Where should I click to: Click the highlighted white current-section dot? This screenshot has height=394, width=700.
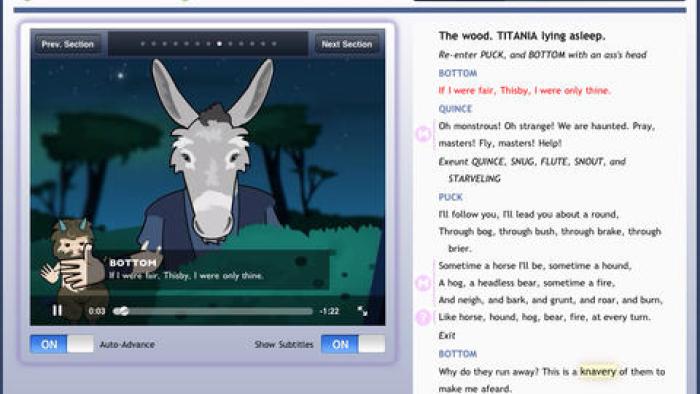coord(219,44)
